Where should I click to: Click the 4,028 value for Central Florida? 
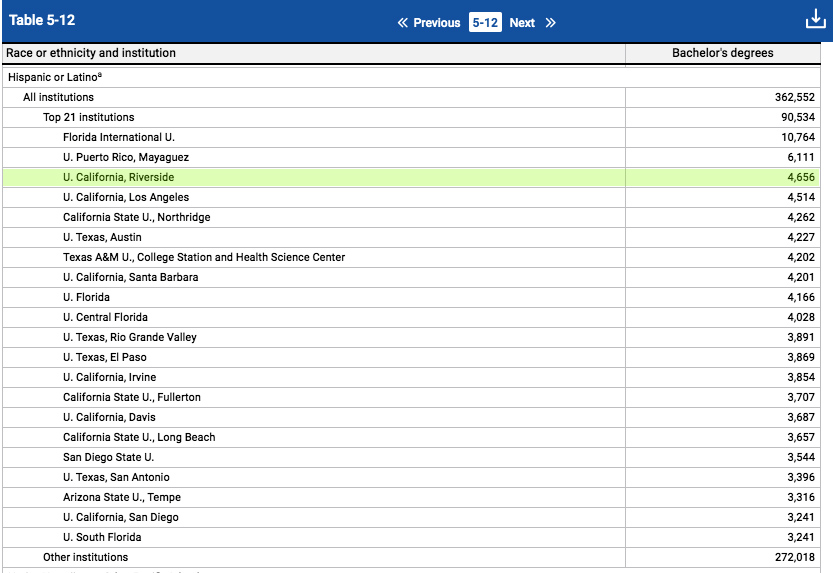(x=801, y=318)
